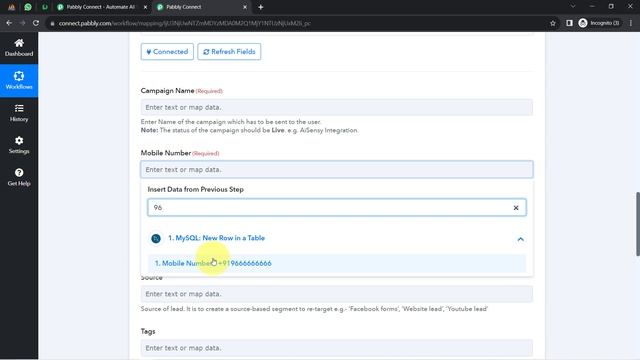Click the MySQL step icon

[156, 238]
